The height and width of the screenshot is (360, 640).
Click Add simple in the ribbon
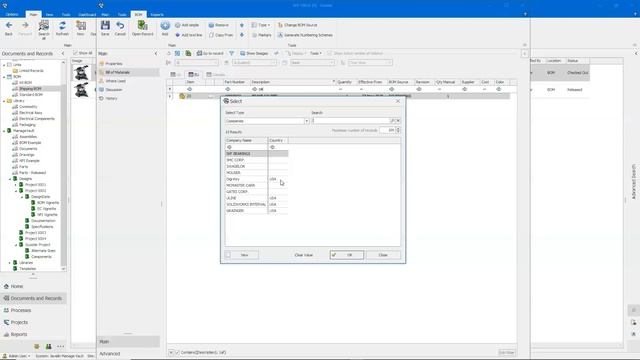tap(187, 25)
